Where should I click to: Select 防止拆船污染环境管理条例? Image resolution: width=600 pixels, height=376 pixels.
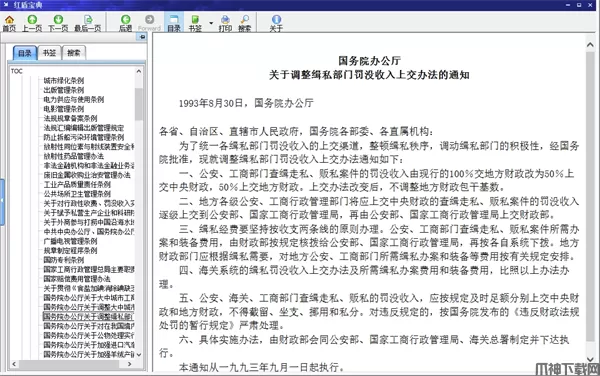coord(84,137)
